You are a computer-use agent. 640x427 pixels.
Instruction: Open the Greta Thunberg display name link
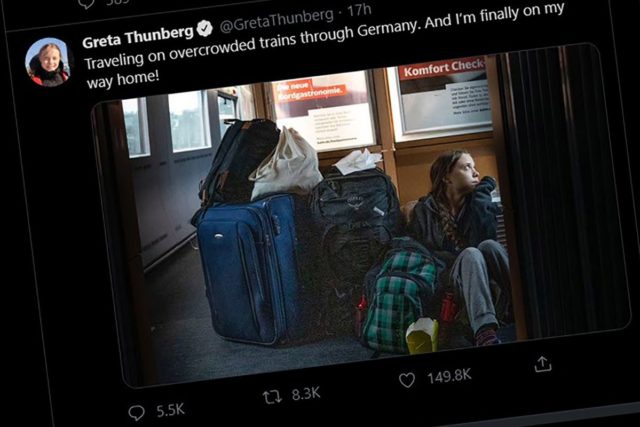(138, 36)
